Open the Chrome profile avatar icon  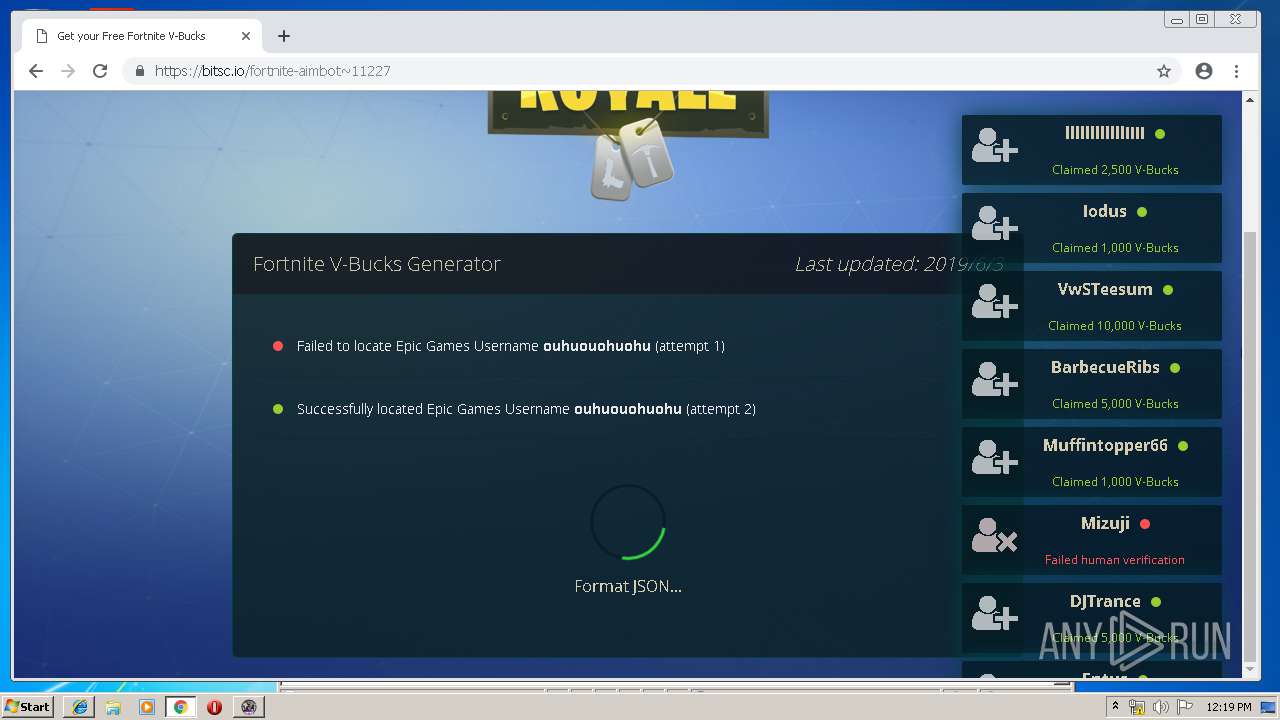(1204, 71)
